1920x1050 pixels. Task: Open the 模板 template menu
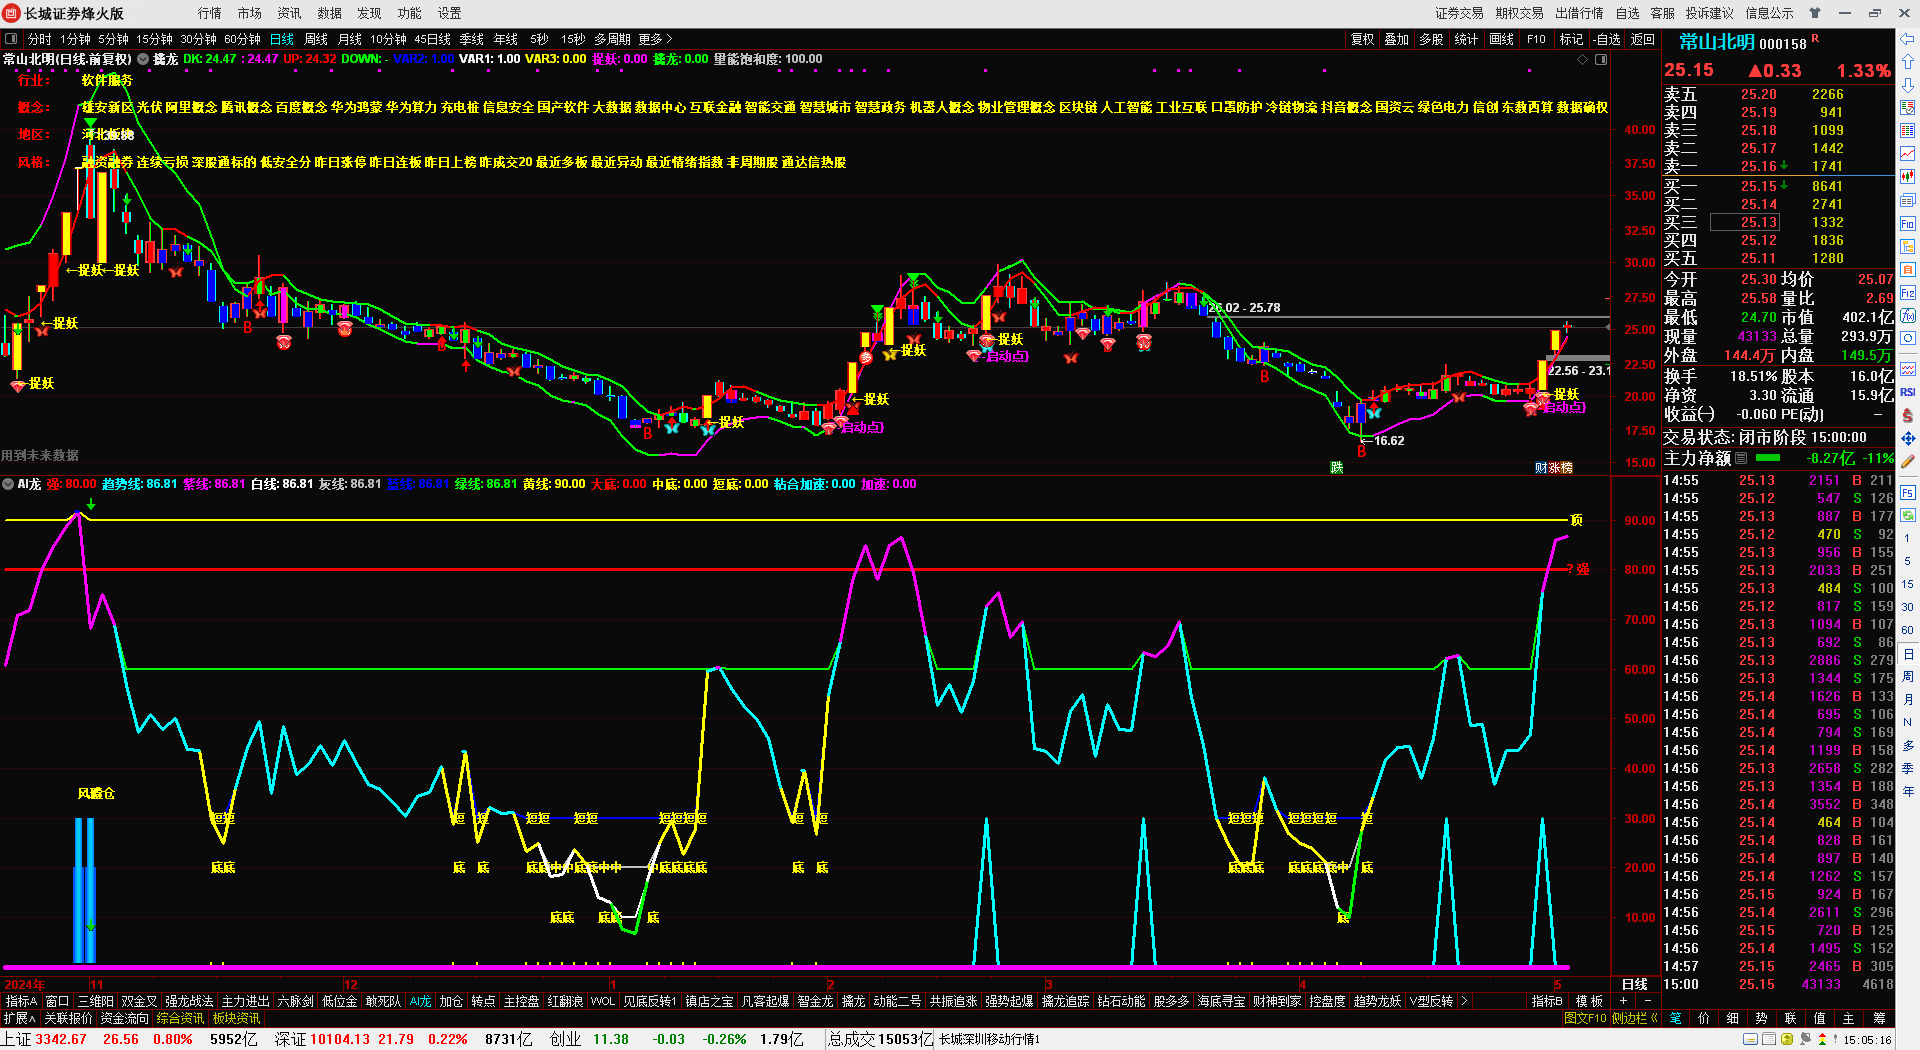click(x=1589, y=1001)
